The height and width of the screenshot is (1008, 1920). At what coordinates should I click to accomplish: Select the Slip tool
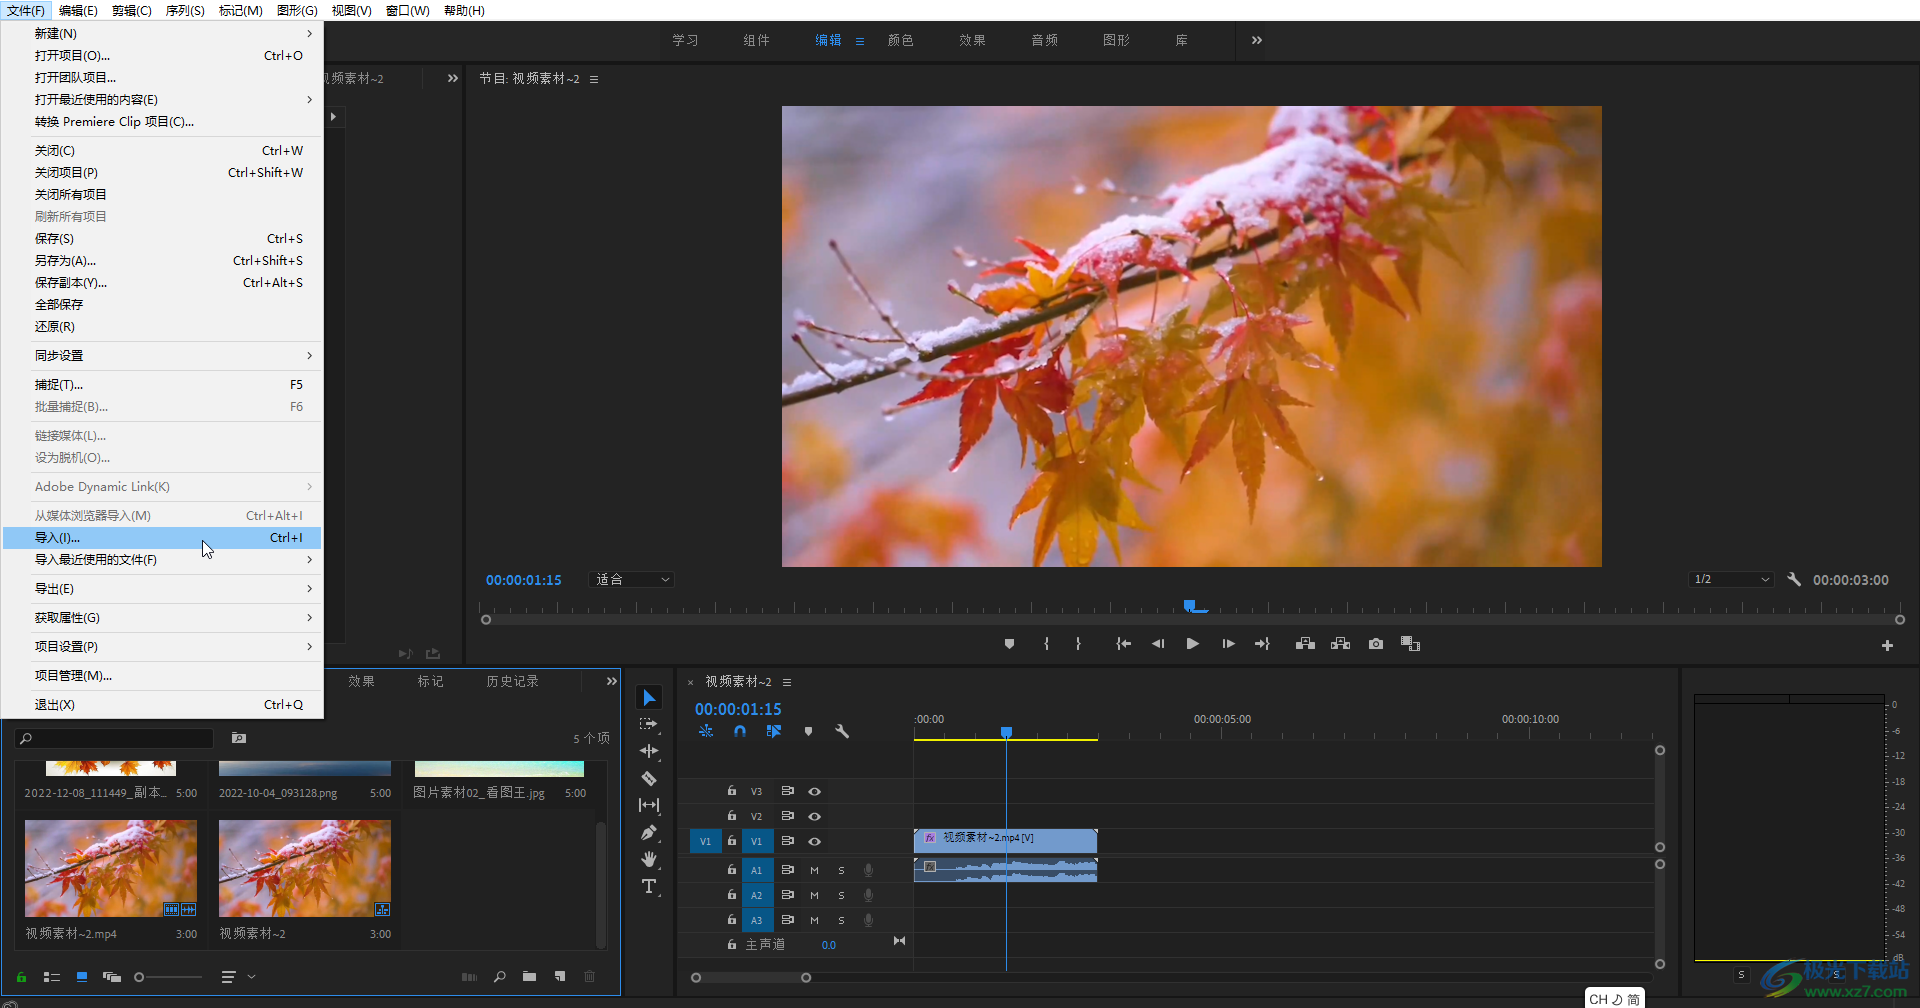649,805
